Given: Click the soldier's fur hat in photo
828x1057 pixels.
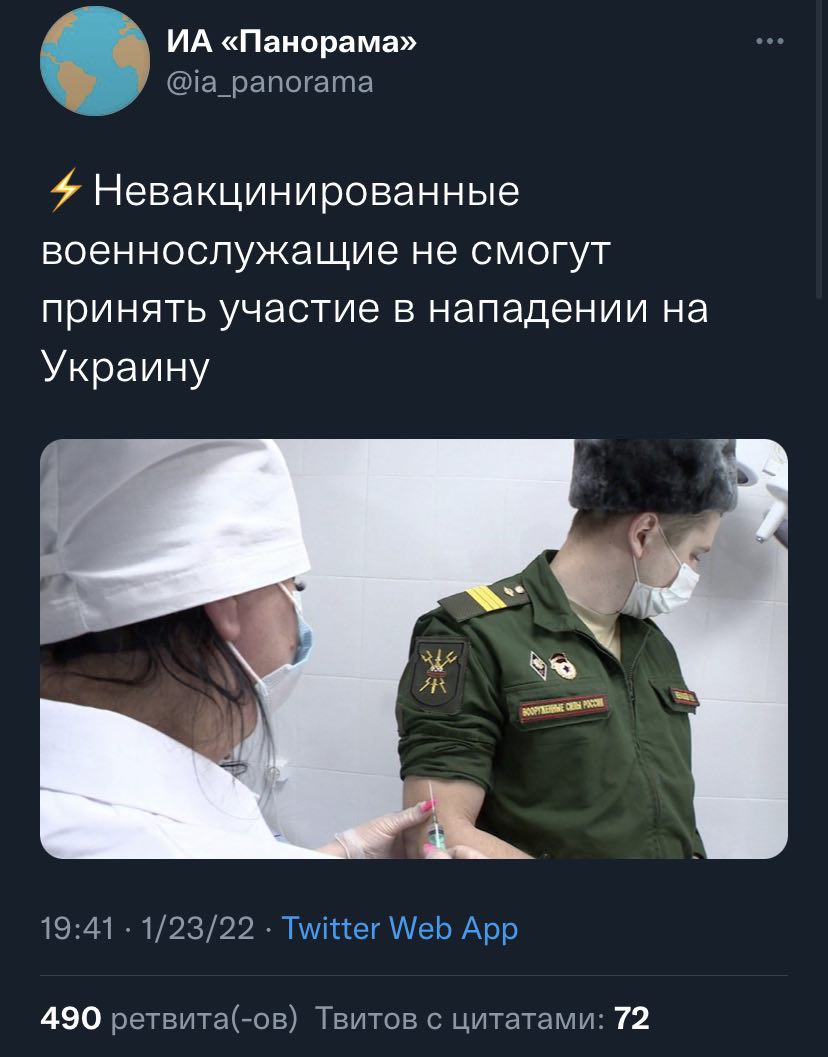Looking at the screenshot, I should point(653,475).
